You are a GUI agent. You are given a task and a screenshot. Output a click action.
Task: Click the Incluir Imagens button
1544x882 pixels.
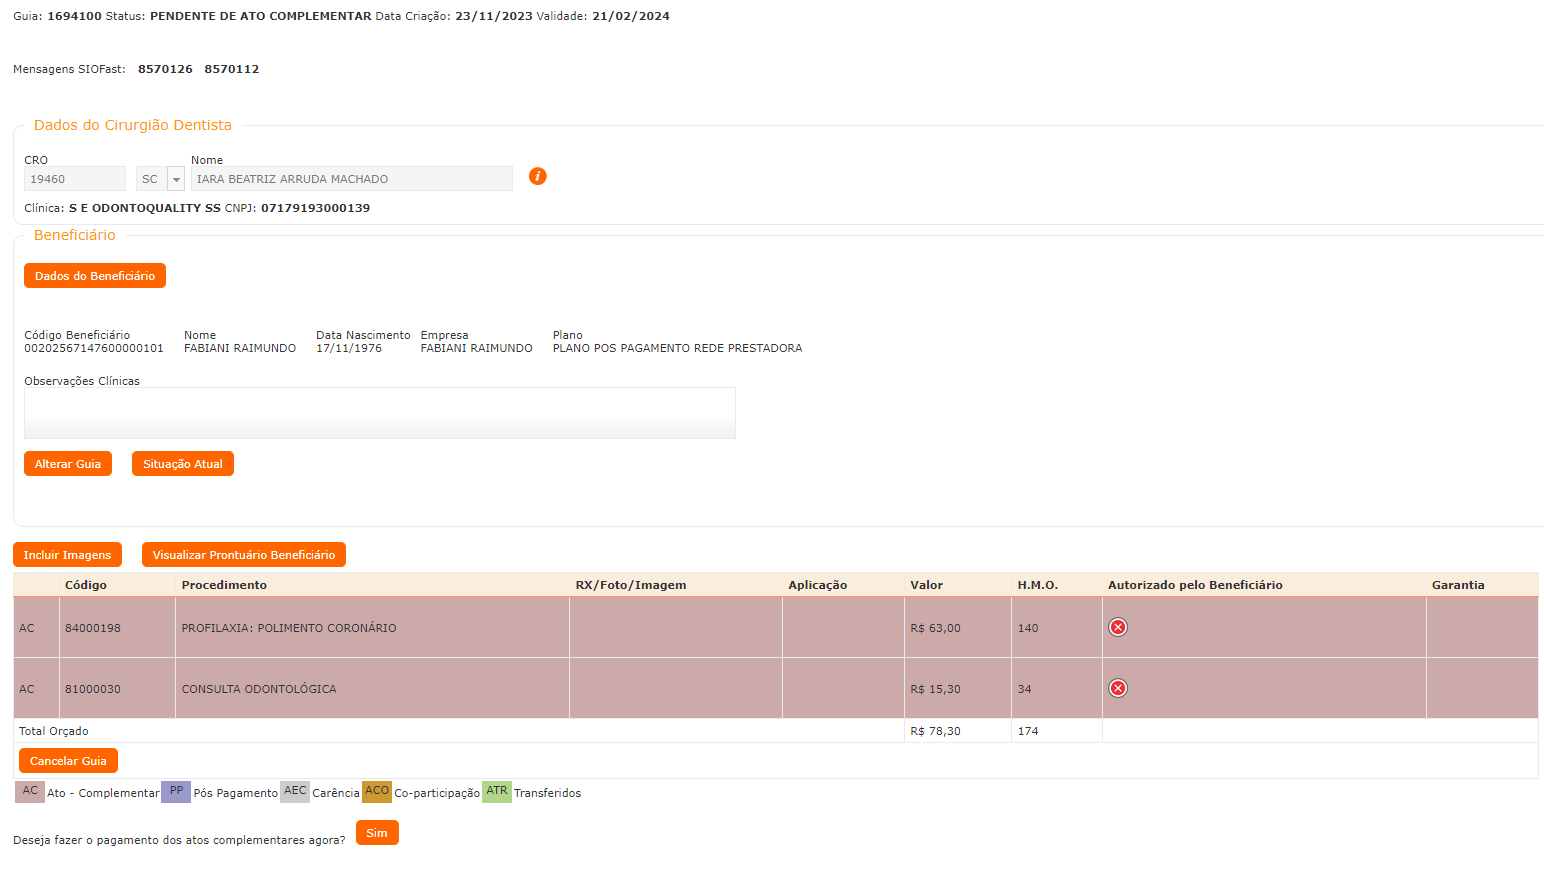click(x=67, y=555)
